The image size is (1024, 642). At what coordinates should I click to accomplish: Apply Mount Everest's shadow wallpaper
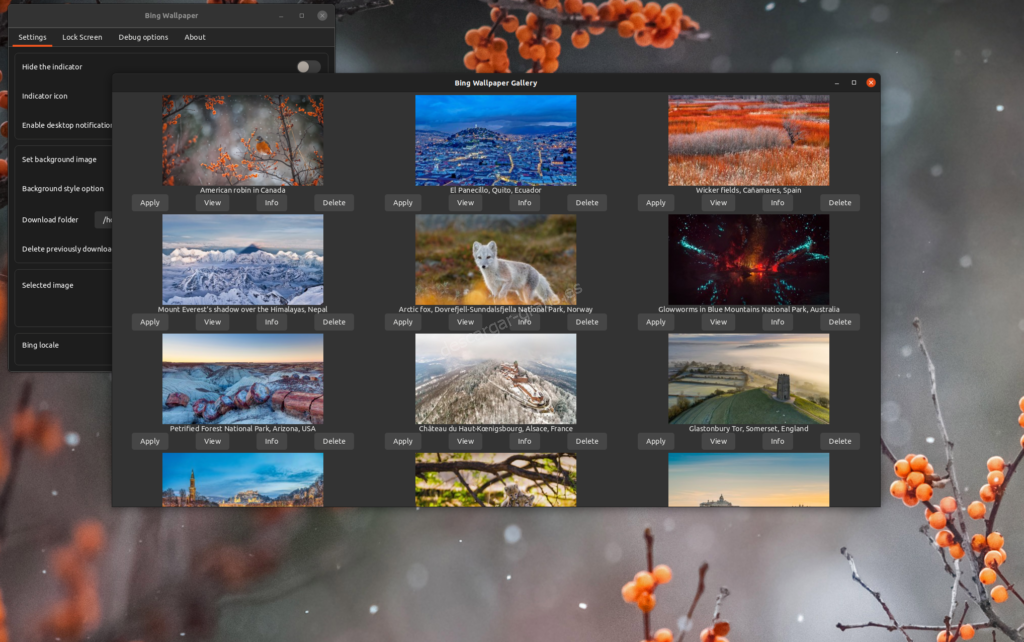click(x=149, y=321)
